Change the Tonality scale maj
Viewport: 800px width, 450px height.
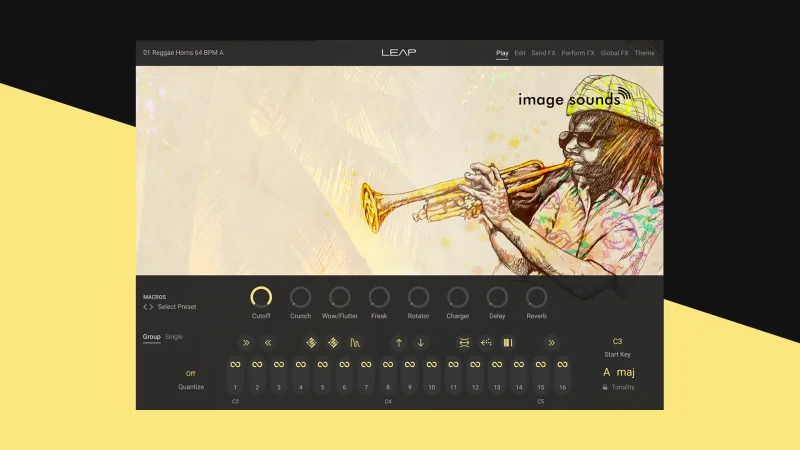(x=626, y=372)
